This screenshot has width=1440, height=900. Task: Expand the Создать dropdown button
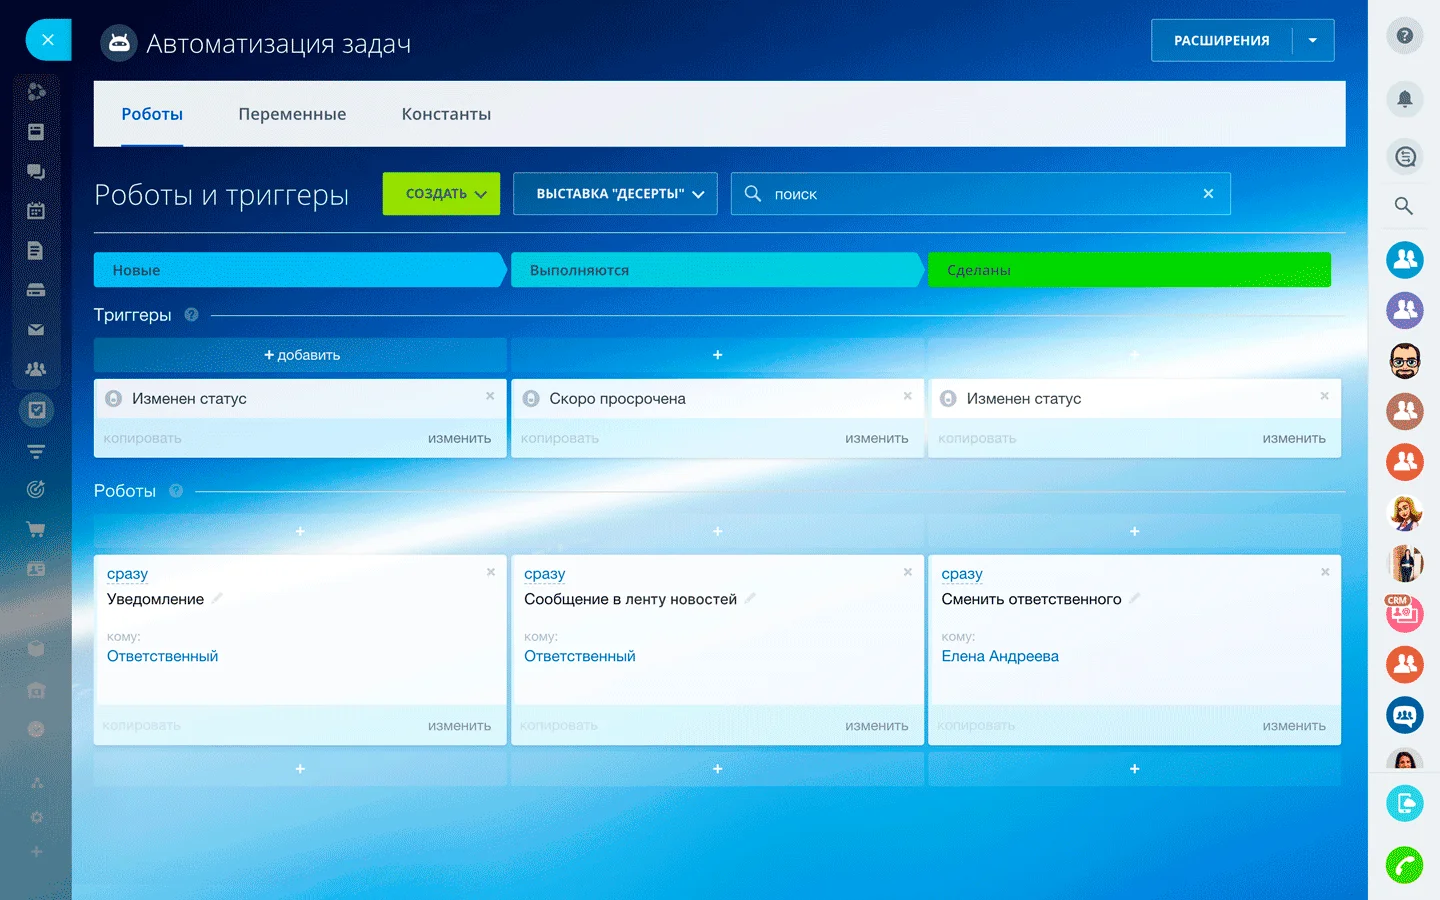[x=441, y=194]
